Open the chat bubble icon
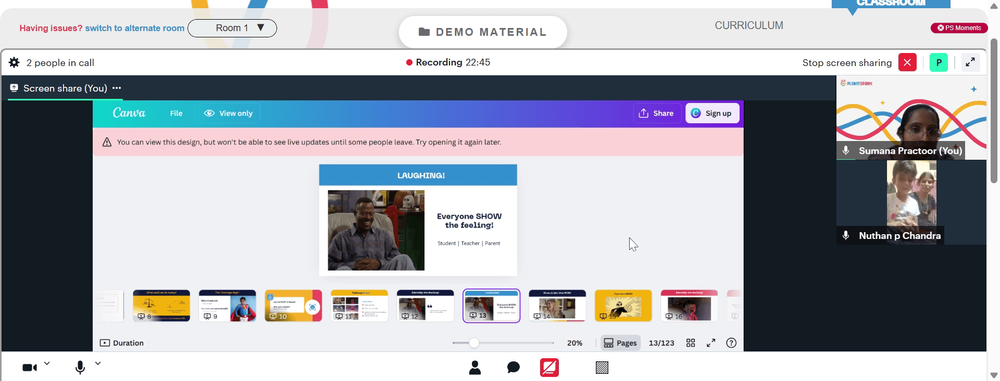The image size is (1000, 381). click(x=513, y=368)
